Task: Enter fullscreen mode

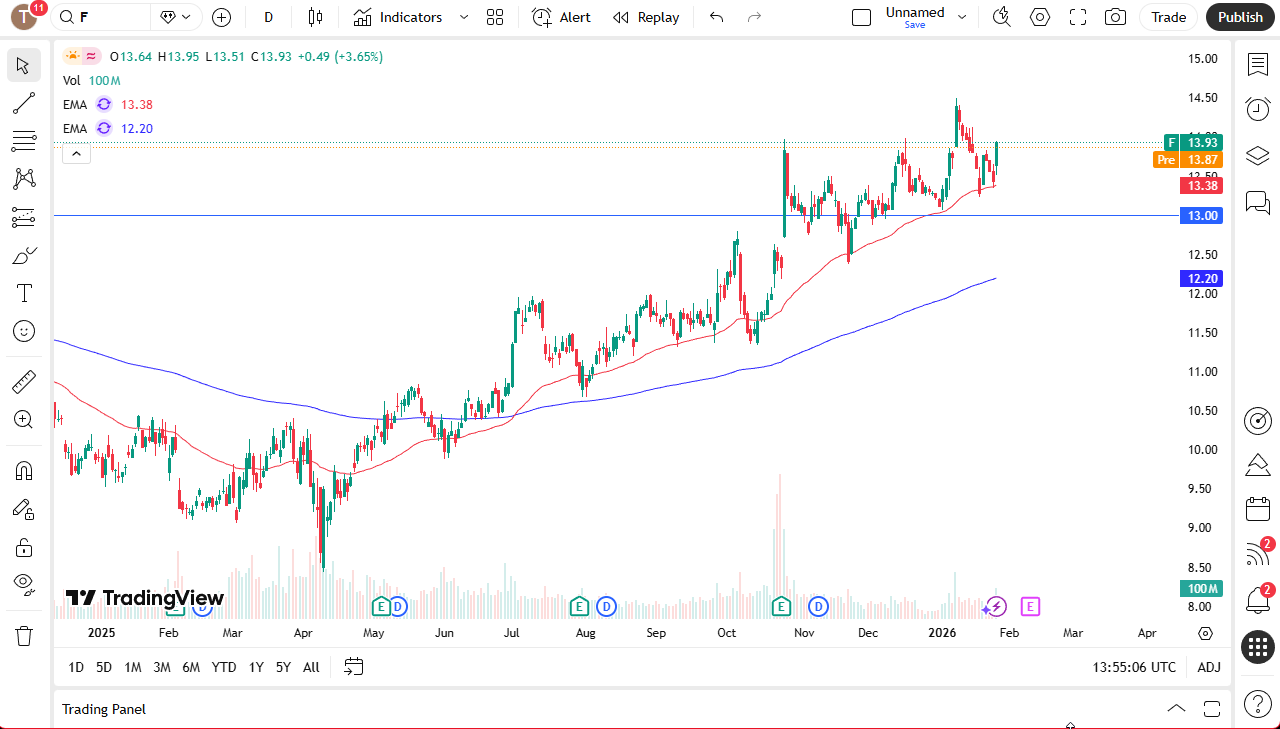Action: tap(1078, 17)
